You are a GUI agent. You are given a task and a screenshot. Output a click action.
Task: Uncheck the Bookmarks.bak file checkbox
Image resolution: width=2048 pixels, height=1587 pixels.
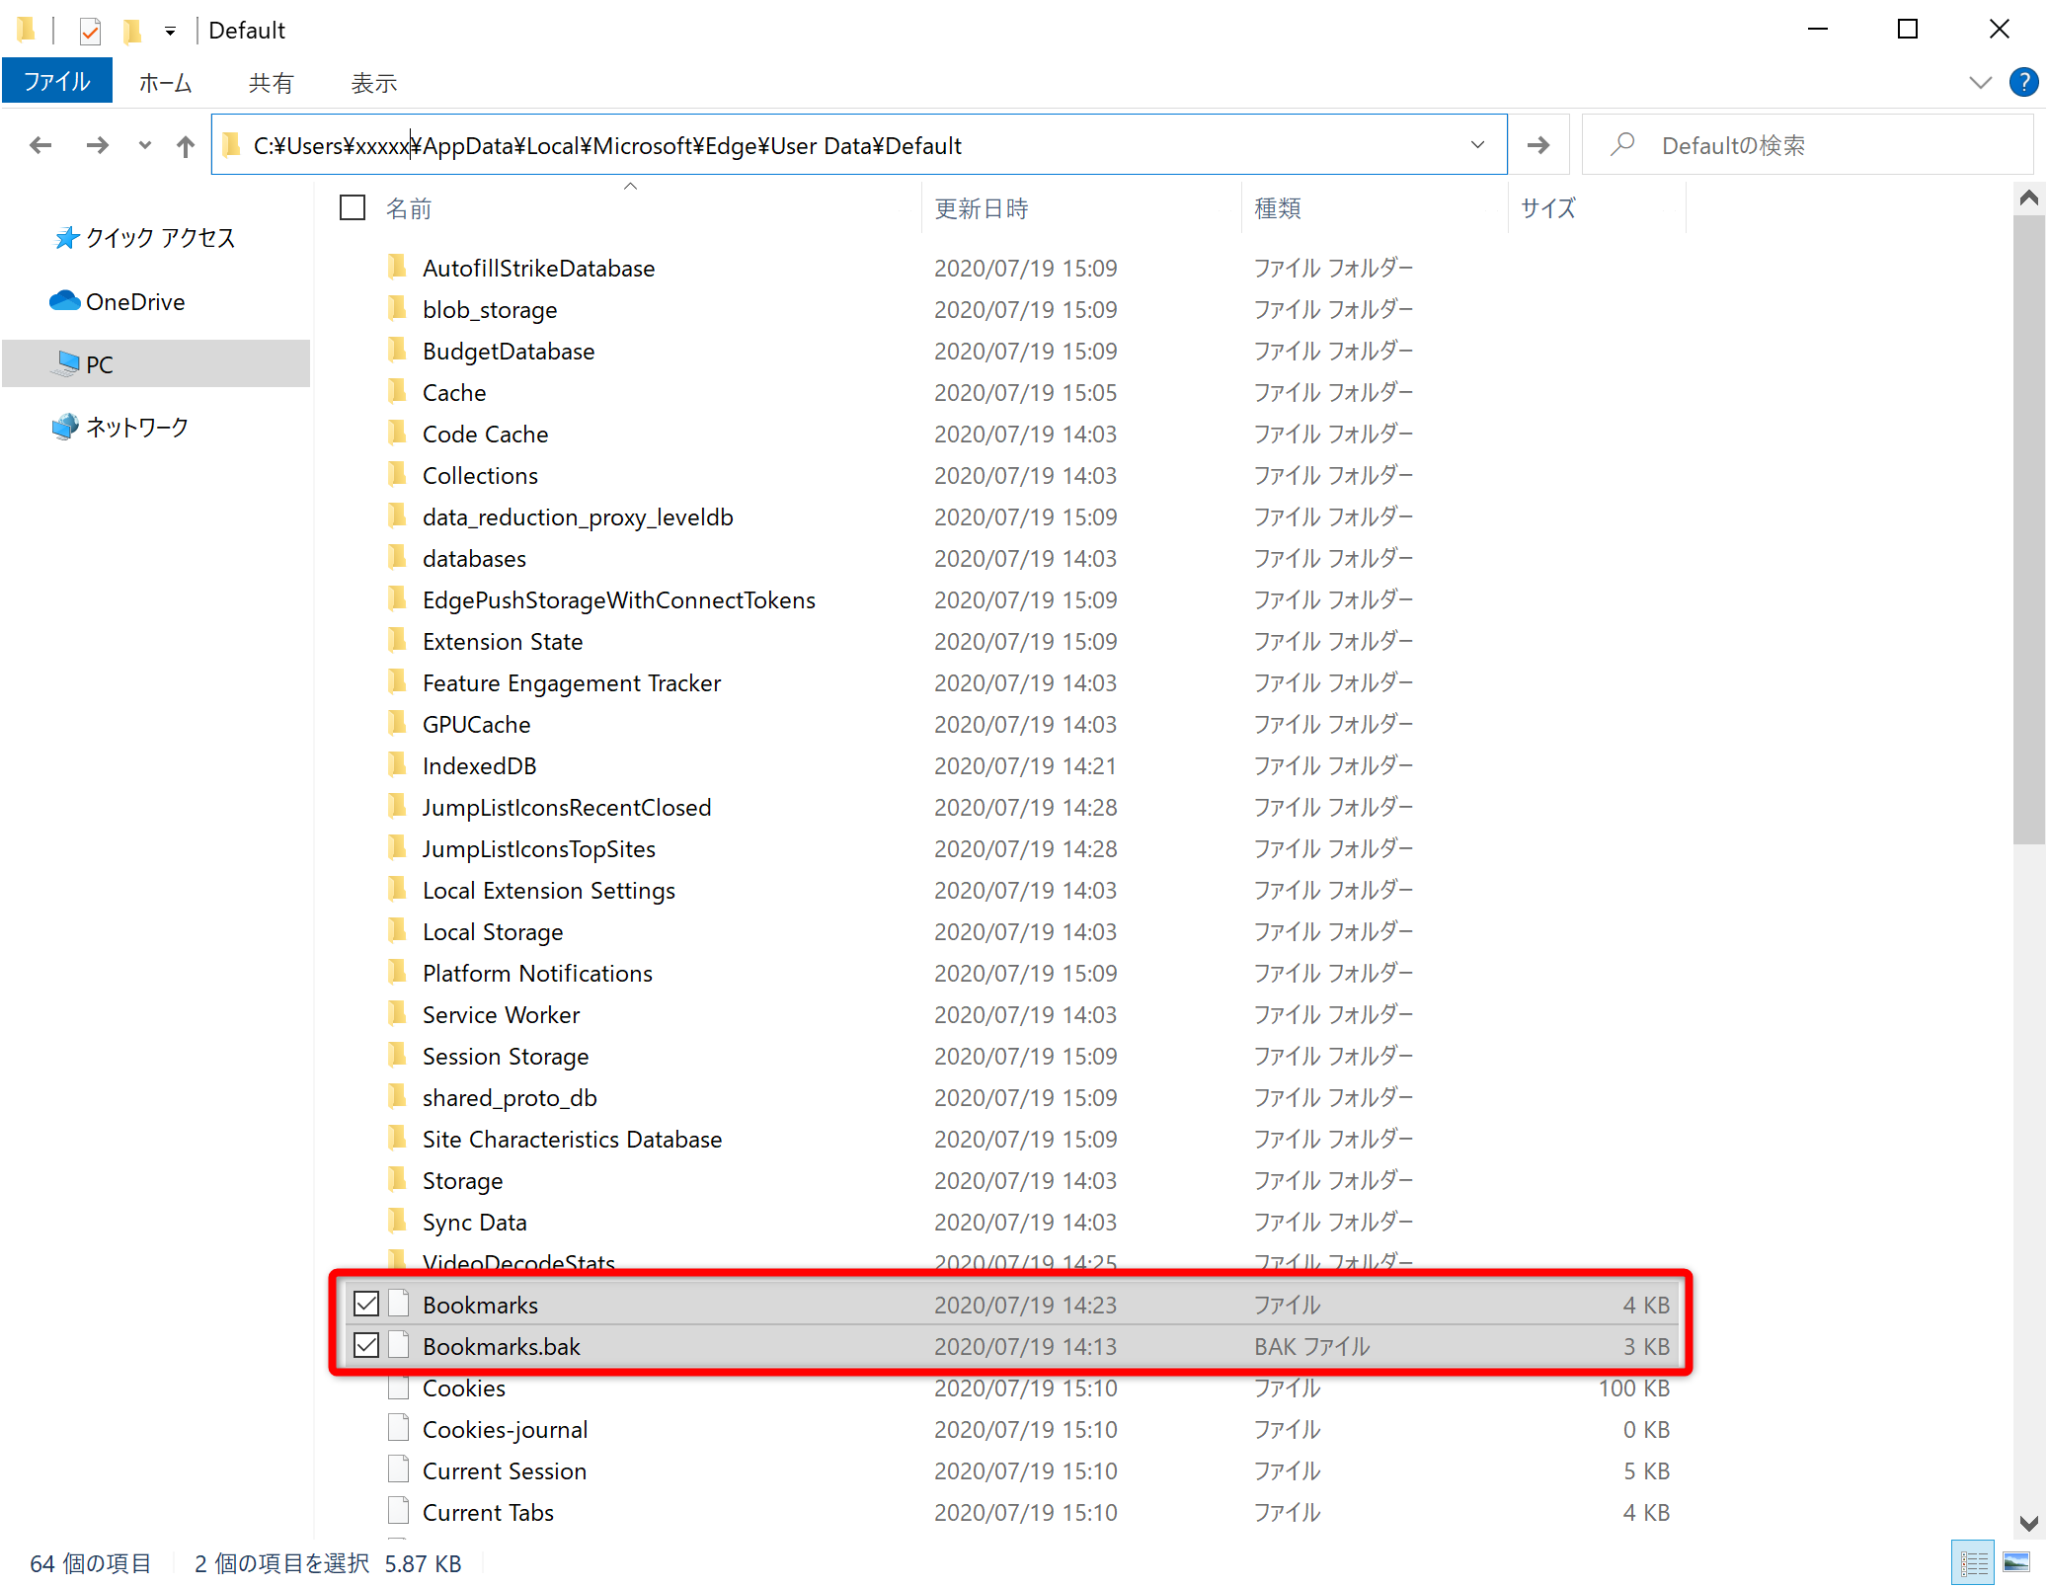[365, 1345]
